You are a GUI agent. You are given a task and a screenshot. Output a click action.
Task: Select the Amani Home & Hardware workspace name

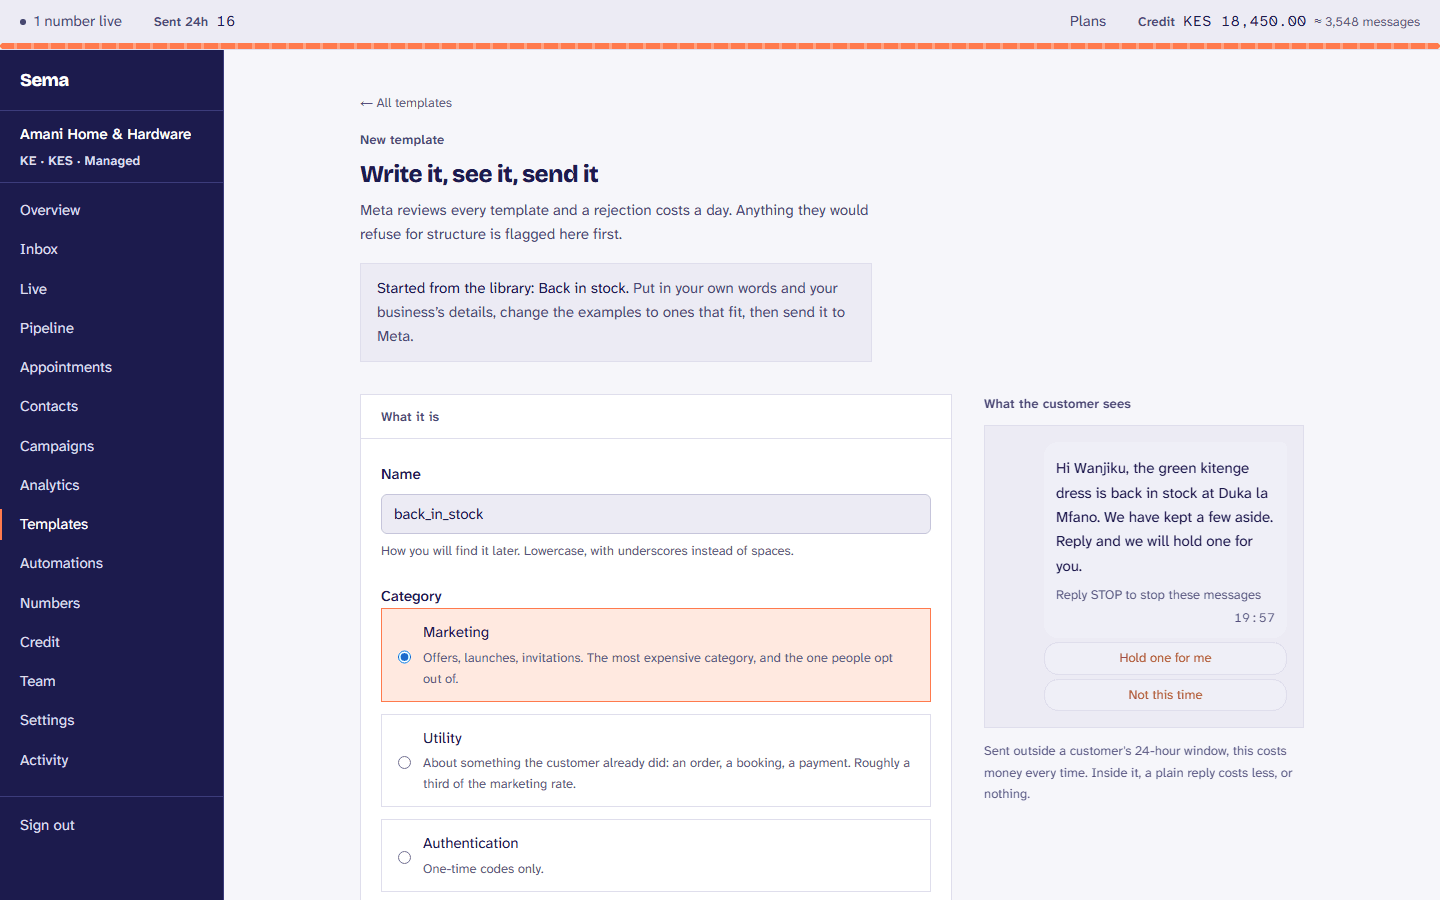point(106,134)
